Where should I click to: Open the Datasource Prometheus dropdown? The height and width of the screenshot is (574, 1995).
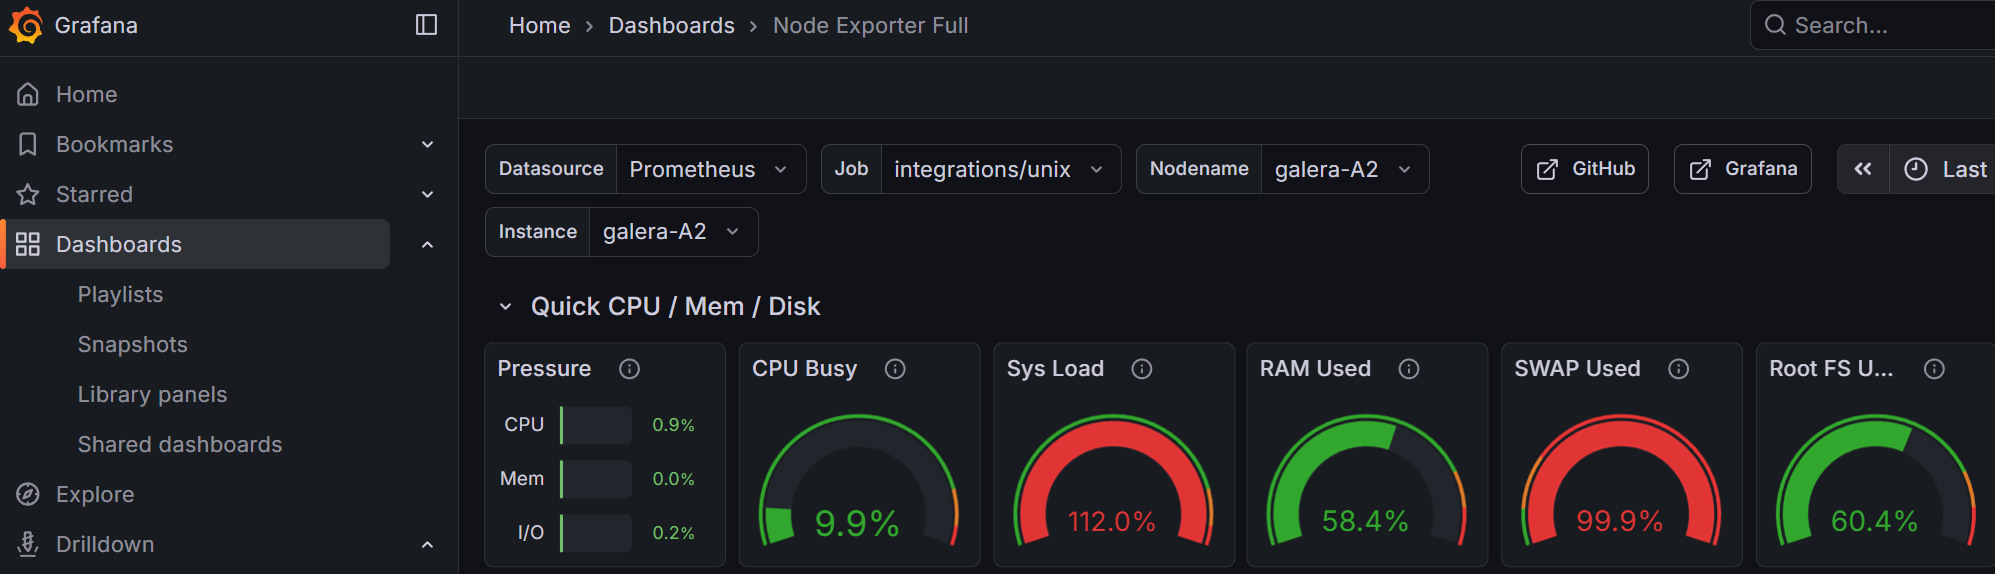709,169
